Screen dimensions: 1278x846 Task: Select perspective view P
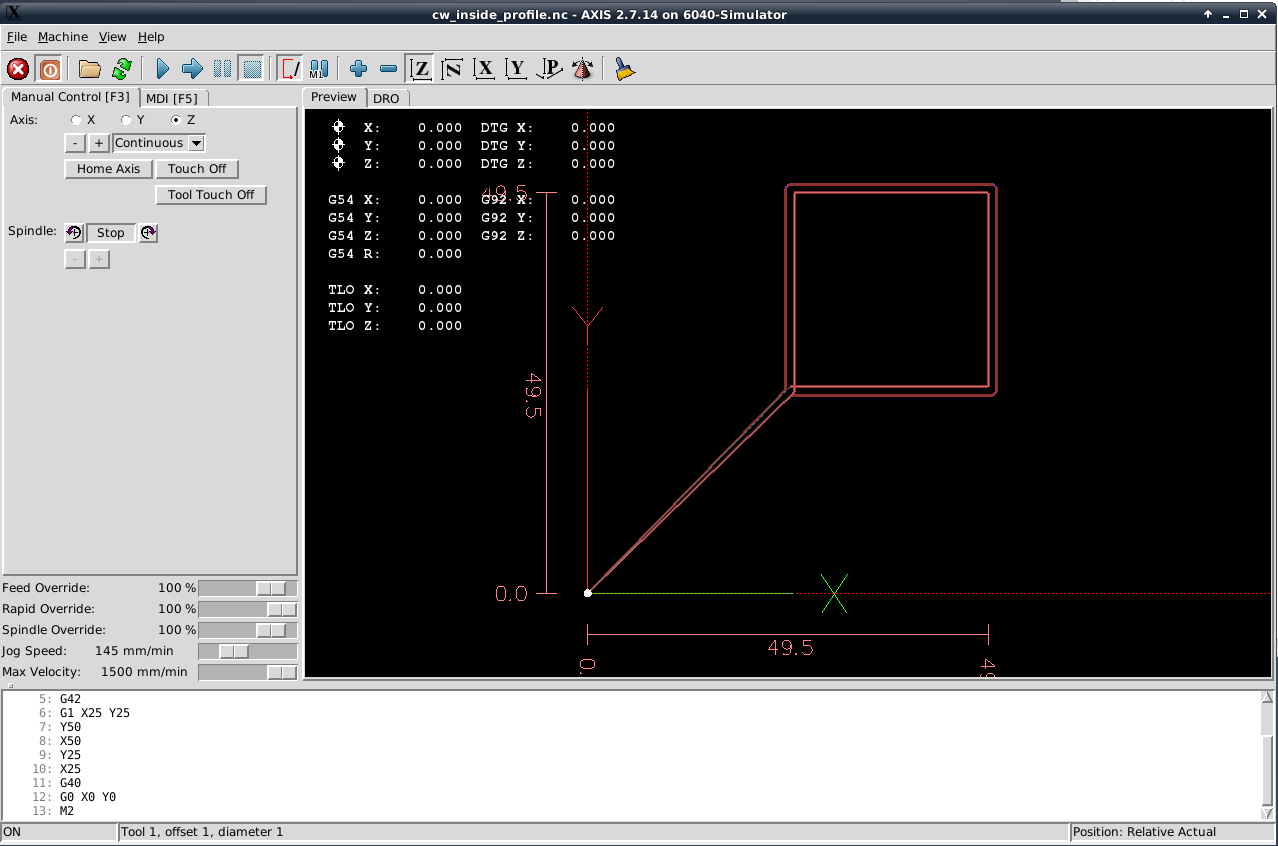click(x=549, y=69)
